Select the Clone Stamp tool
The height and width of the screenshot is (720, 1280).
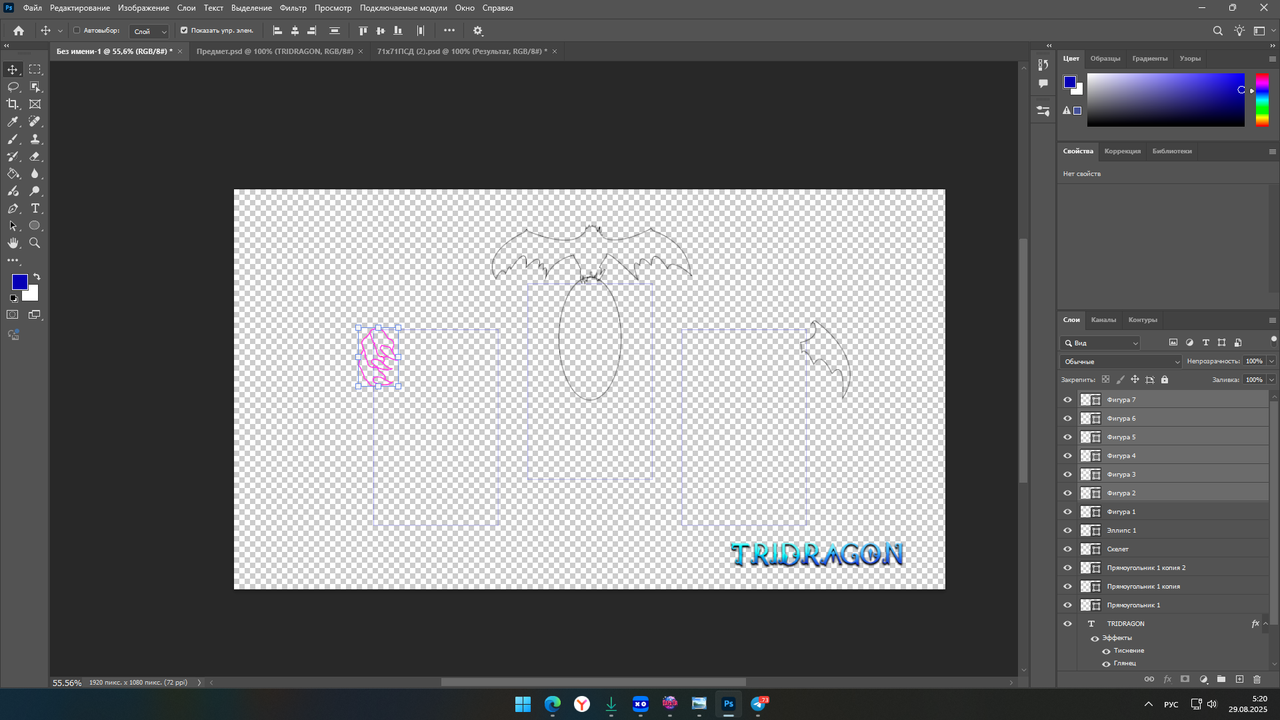(35, 139)
